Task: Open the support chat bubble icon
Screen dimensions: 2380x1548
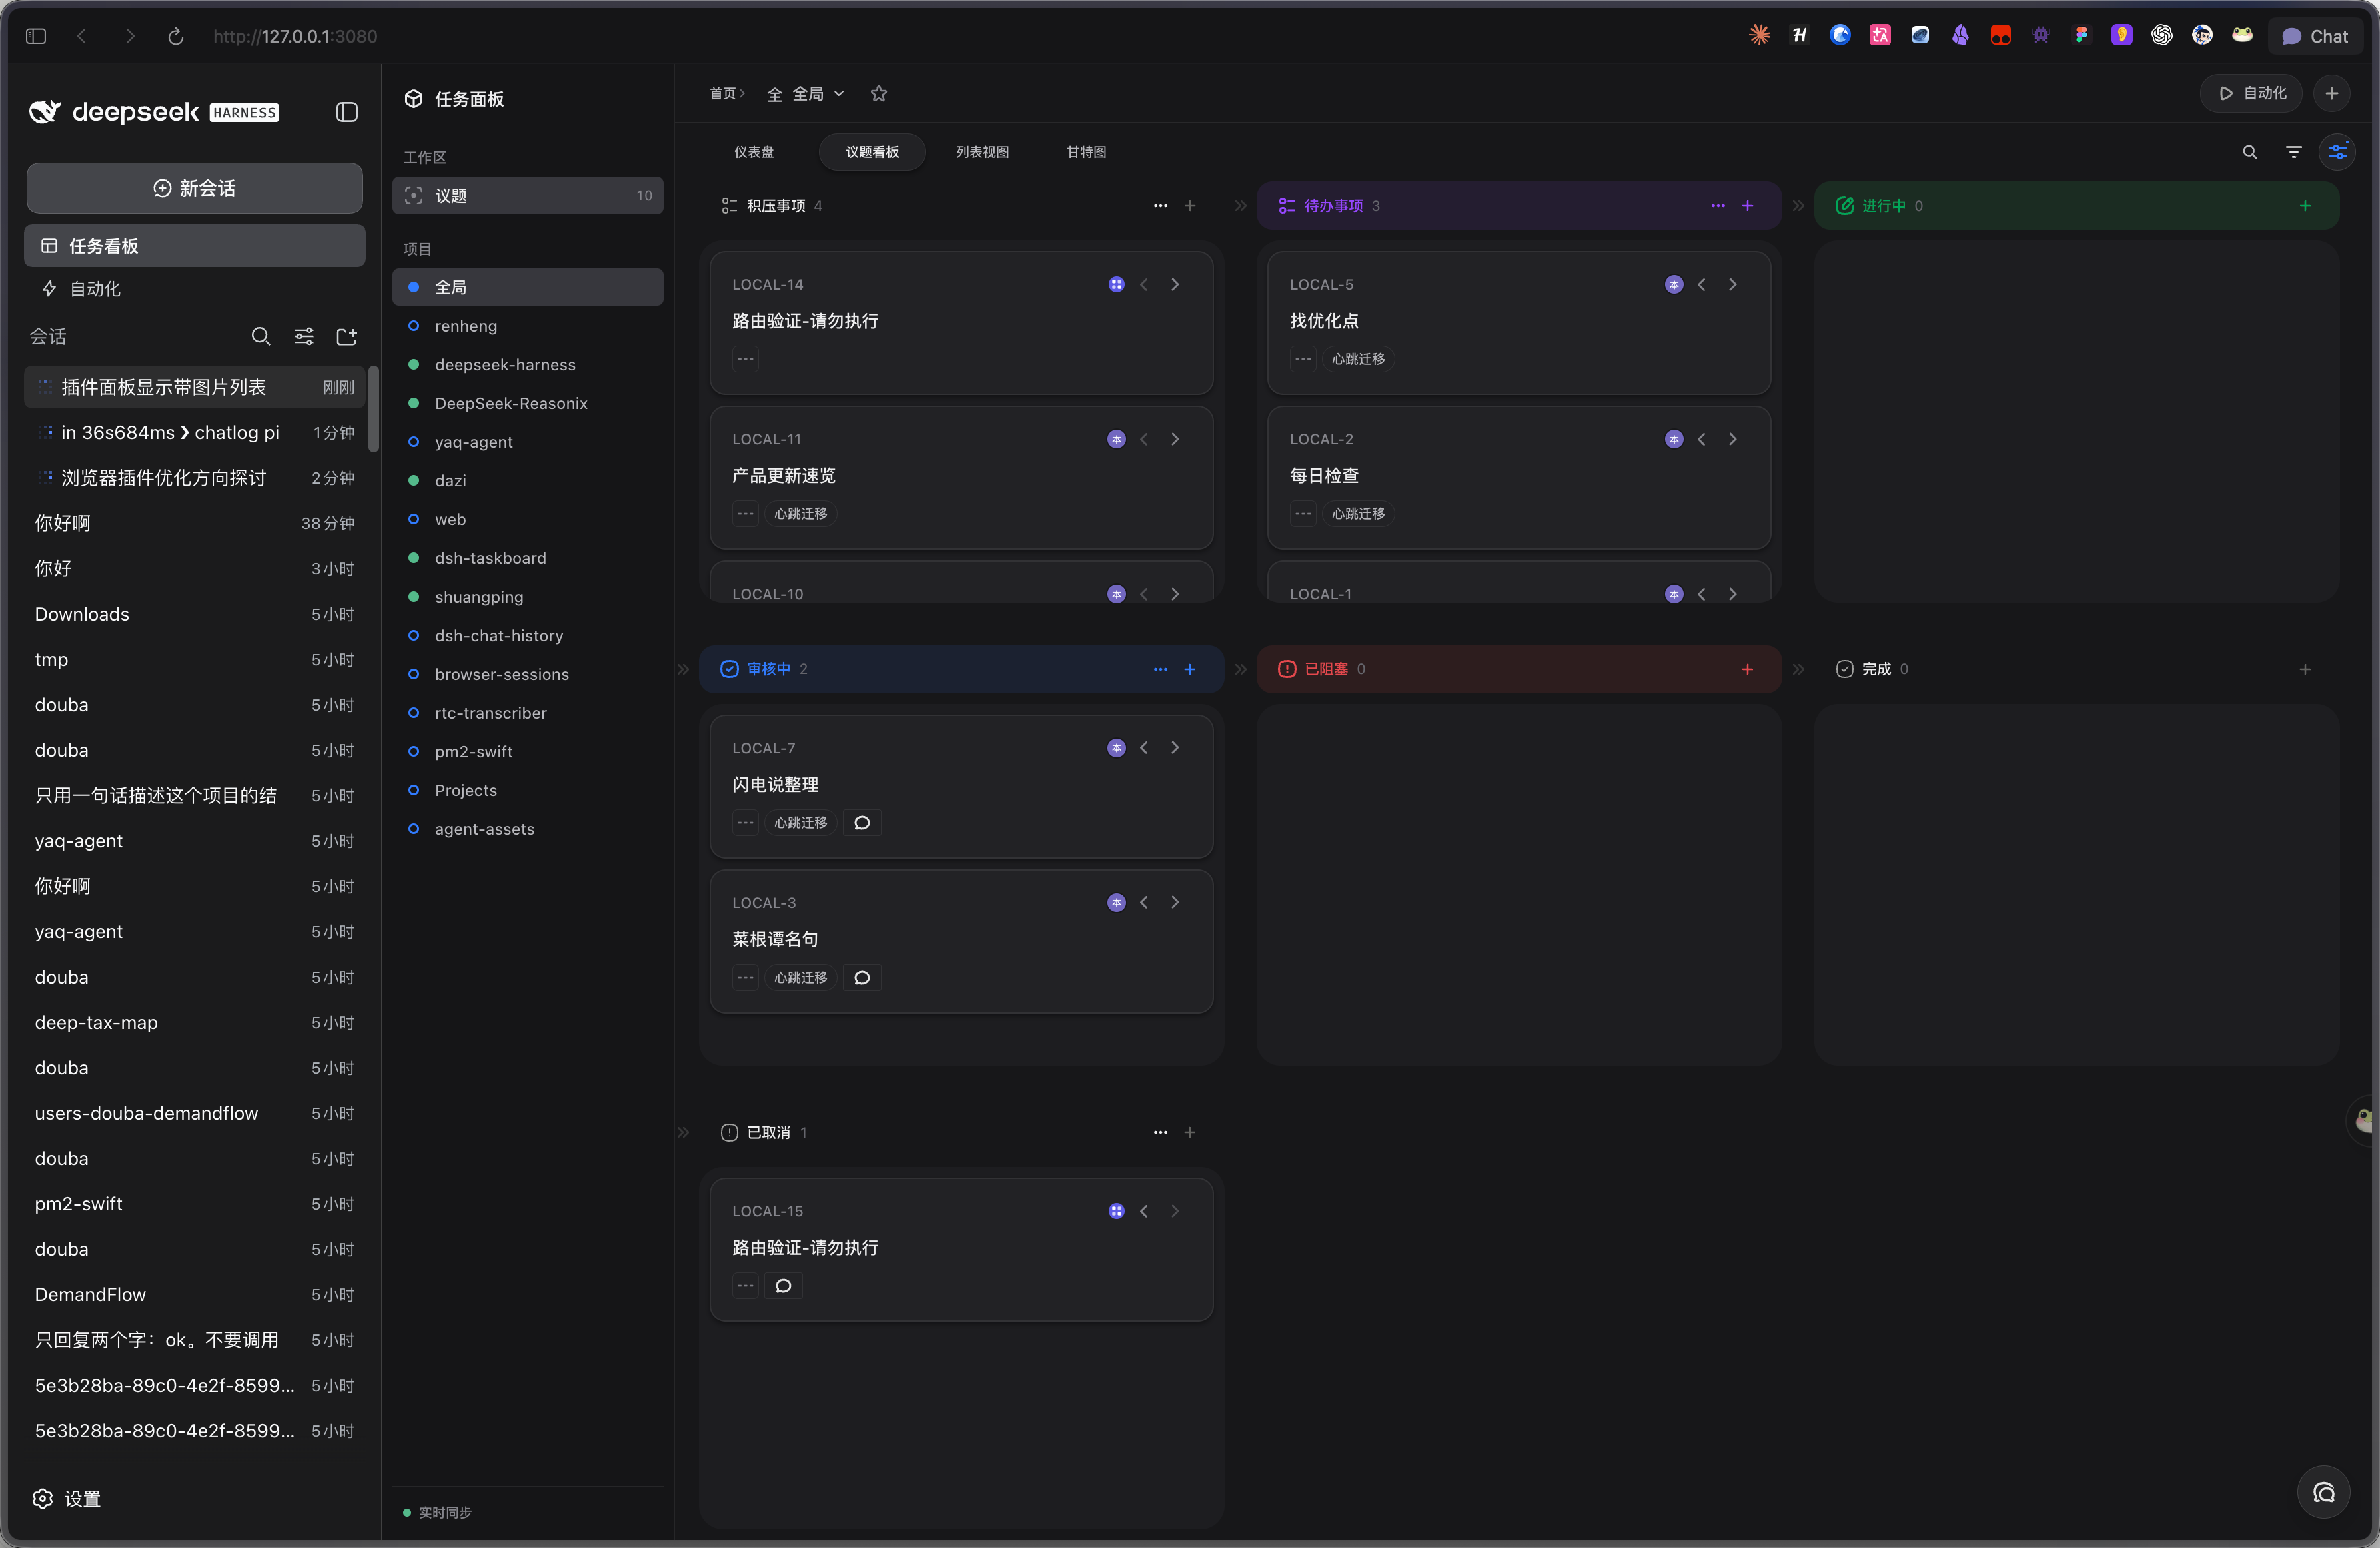Action: tap(2323, 1492)
